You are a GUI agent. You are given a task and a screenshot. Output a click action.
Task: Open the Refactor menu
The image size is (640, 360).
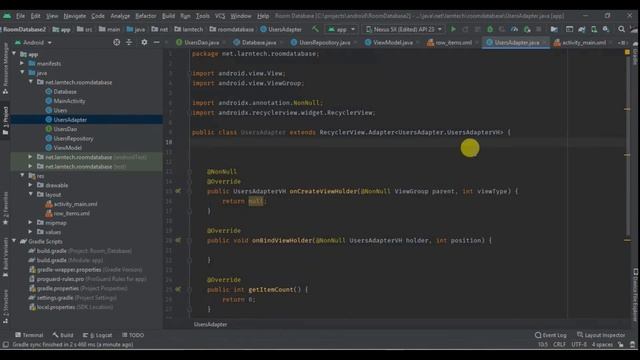click(146, 16)
